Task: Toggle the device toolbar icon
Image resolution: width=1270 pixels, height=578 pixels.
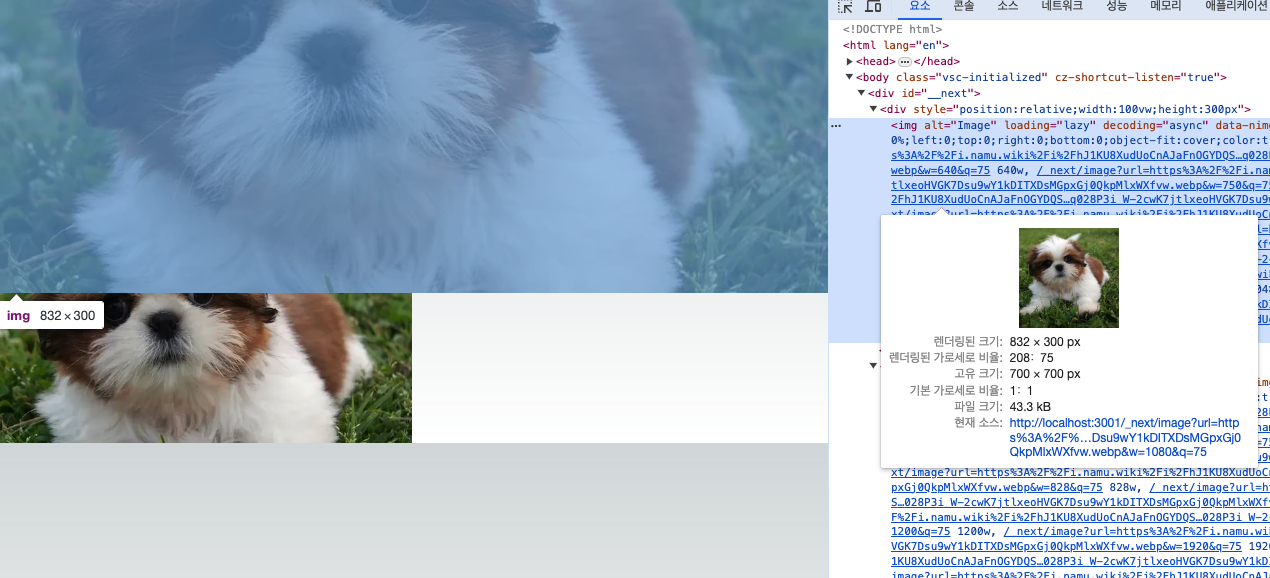Action: [x=873, y=6]
